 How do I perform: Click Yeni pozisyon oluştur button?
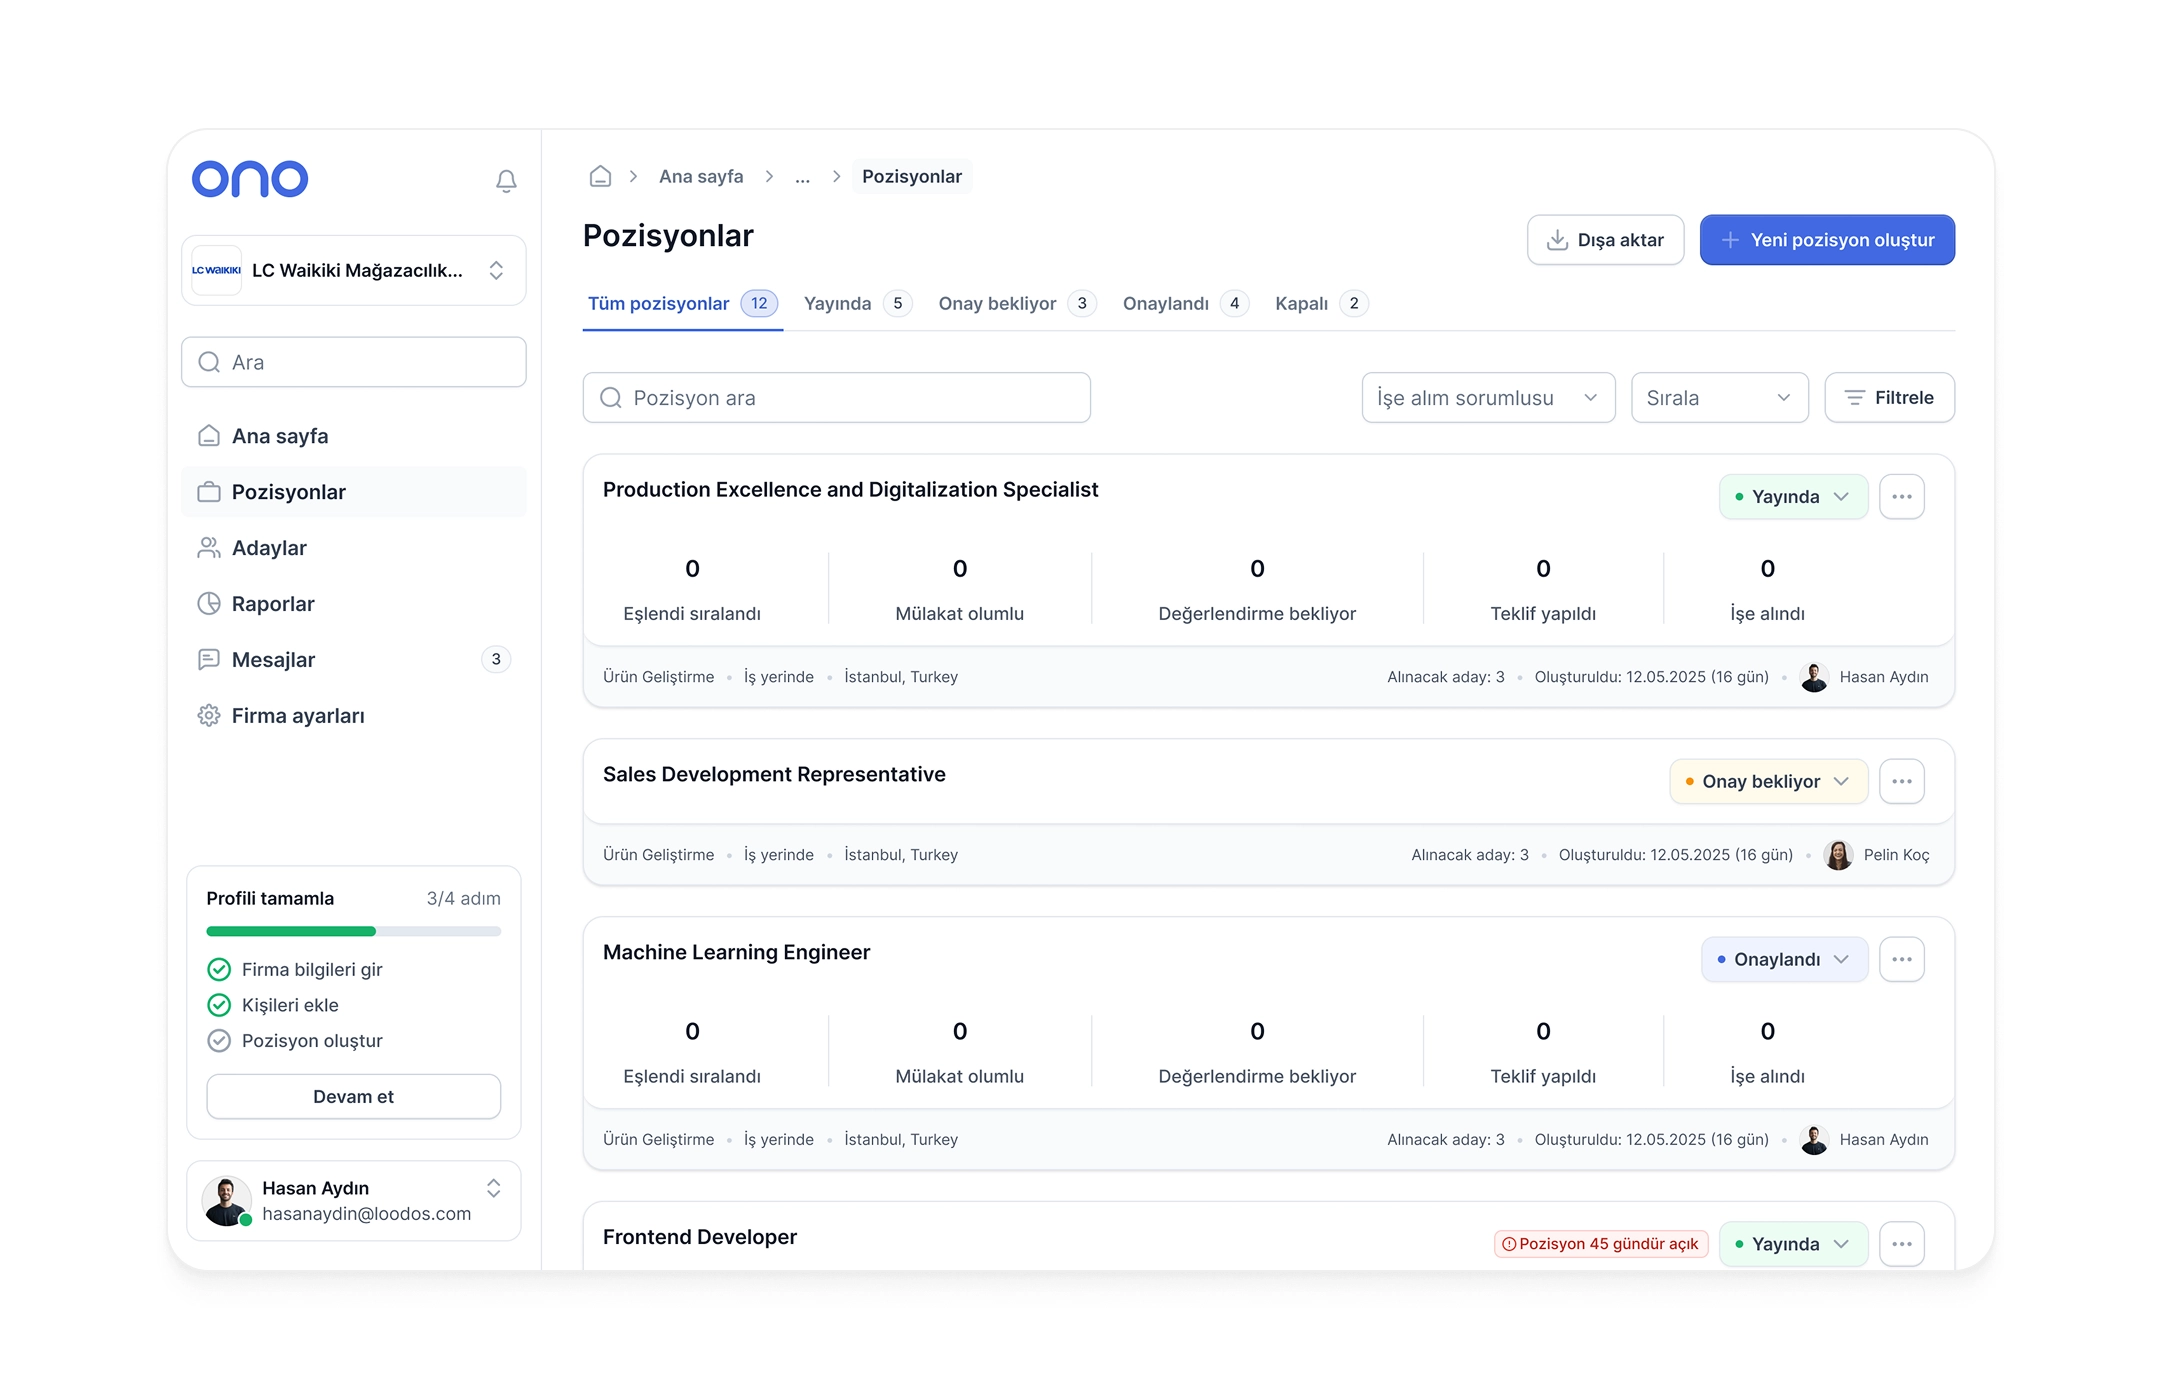click(1826, 240)
